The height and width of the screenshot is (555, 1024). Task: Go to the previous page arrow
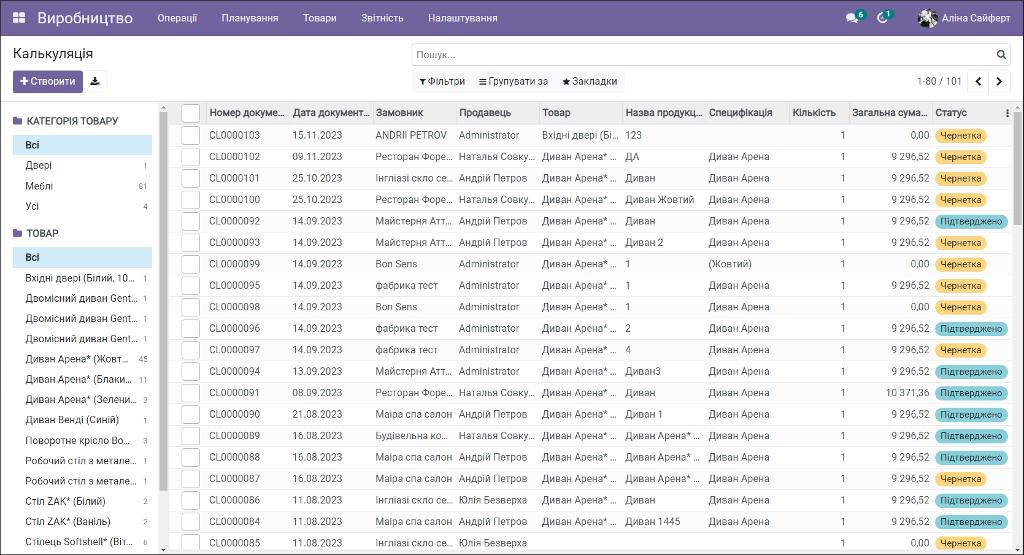[978, 82]
